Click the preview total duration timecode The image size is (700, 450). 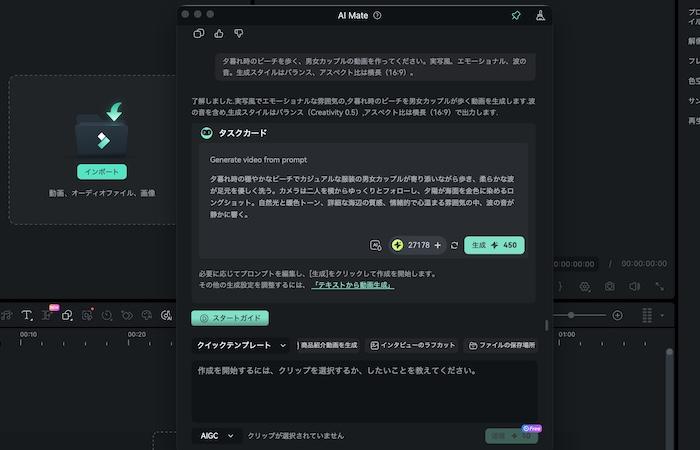click(644, 264)
